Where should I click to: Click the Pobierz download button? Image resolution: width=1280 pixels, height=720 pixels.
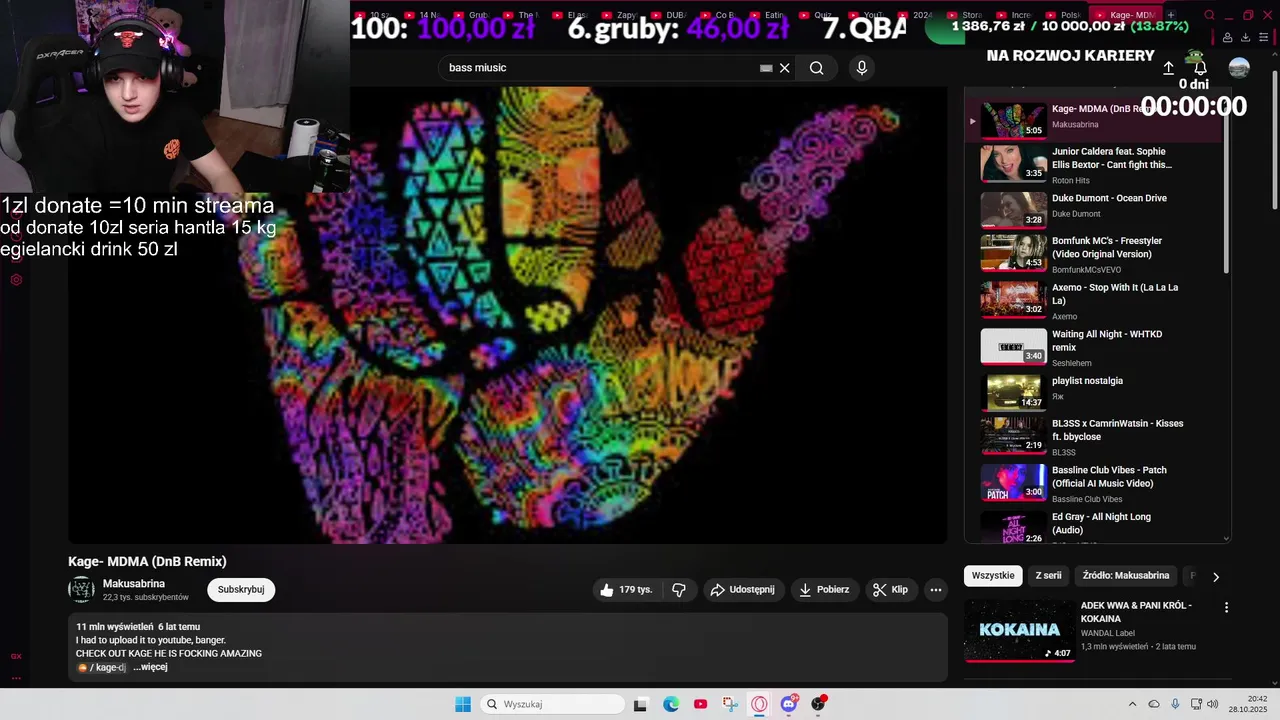(824, 590)
